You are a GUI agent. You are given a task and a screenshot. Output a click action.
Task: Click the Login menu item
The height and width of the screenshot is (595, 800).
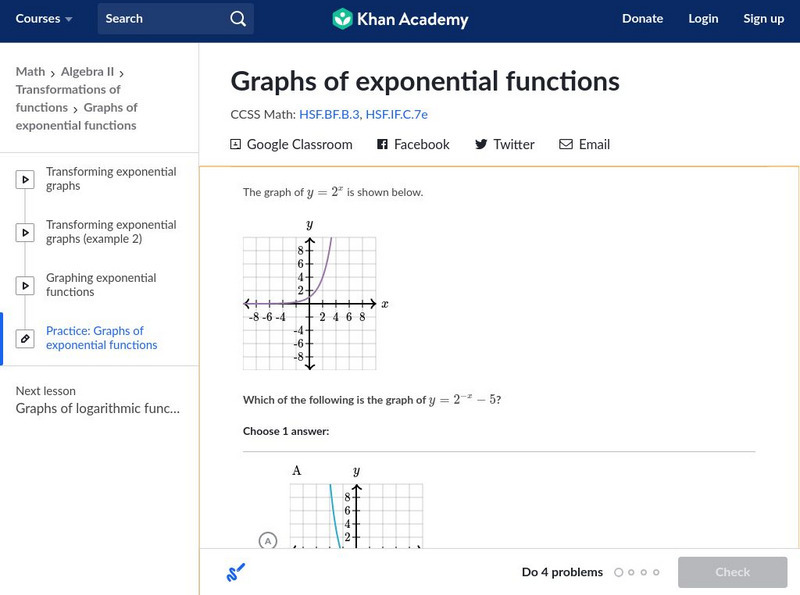coord(703,19)
